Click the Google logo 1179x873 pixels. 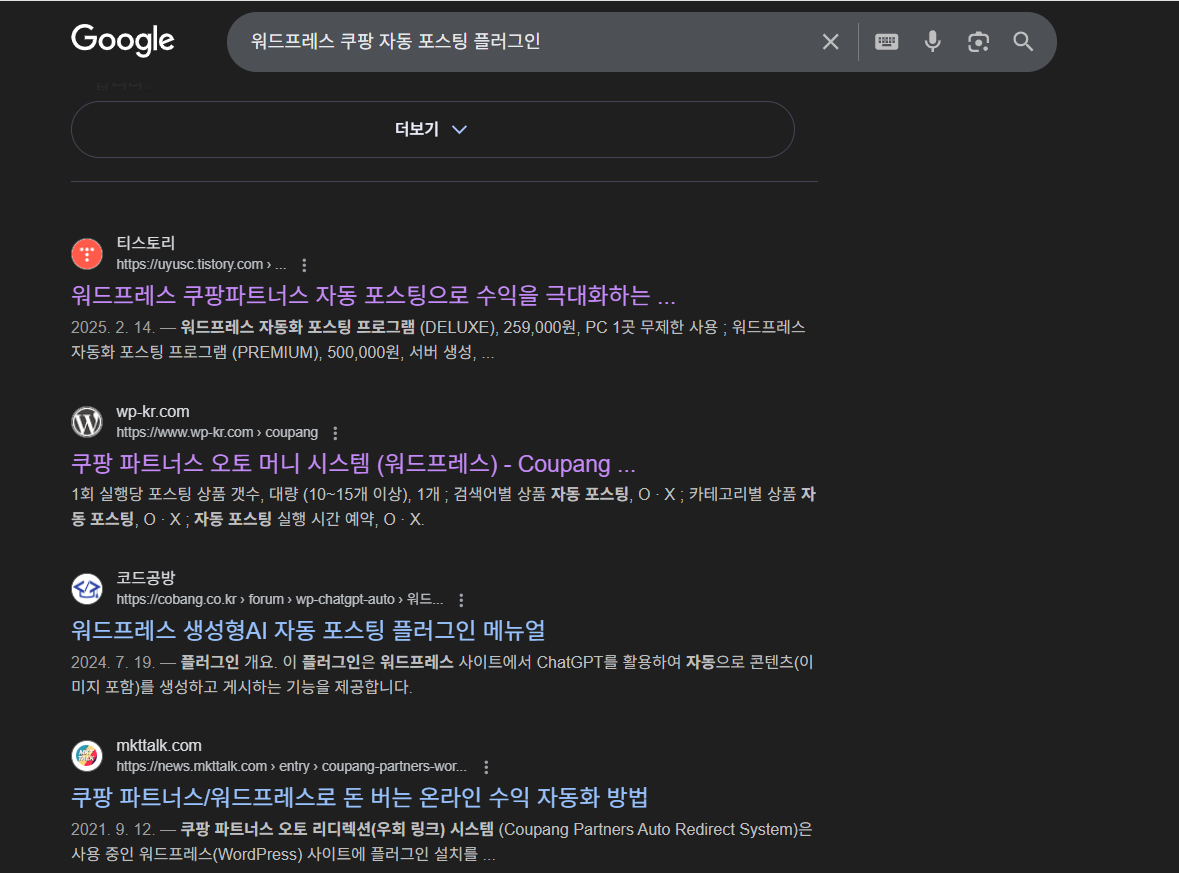point(123,41)
